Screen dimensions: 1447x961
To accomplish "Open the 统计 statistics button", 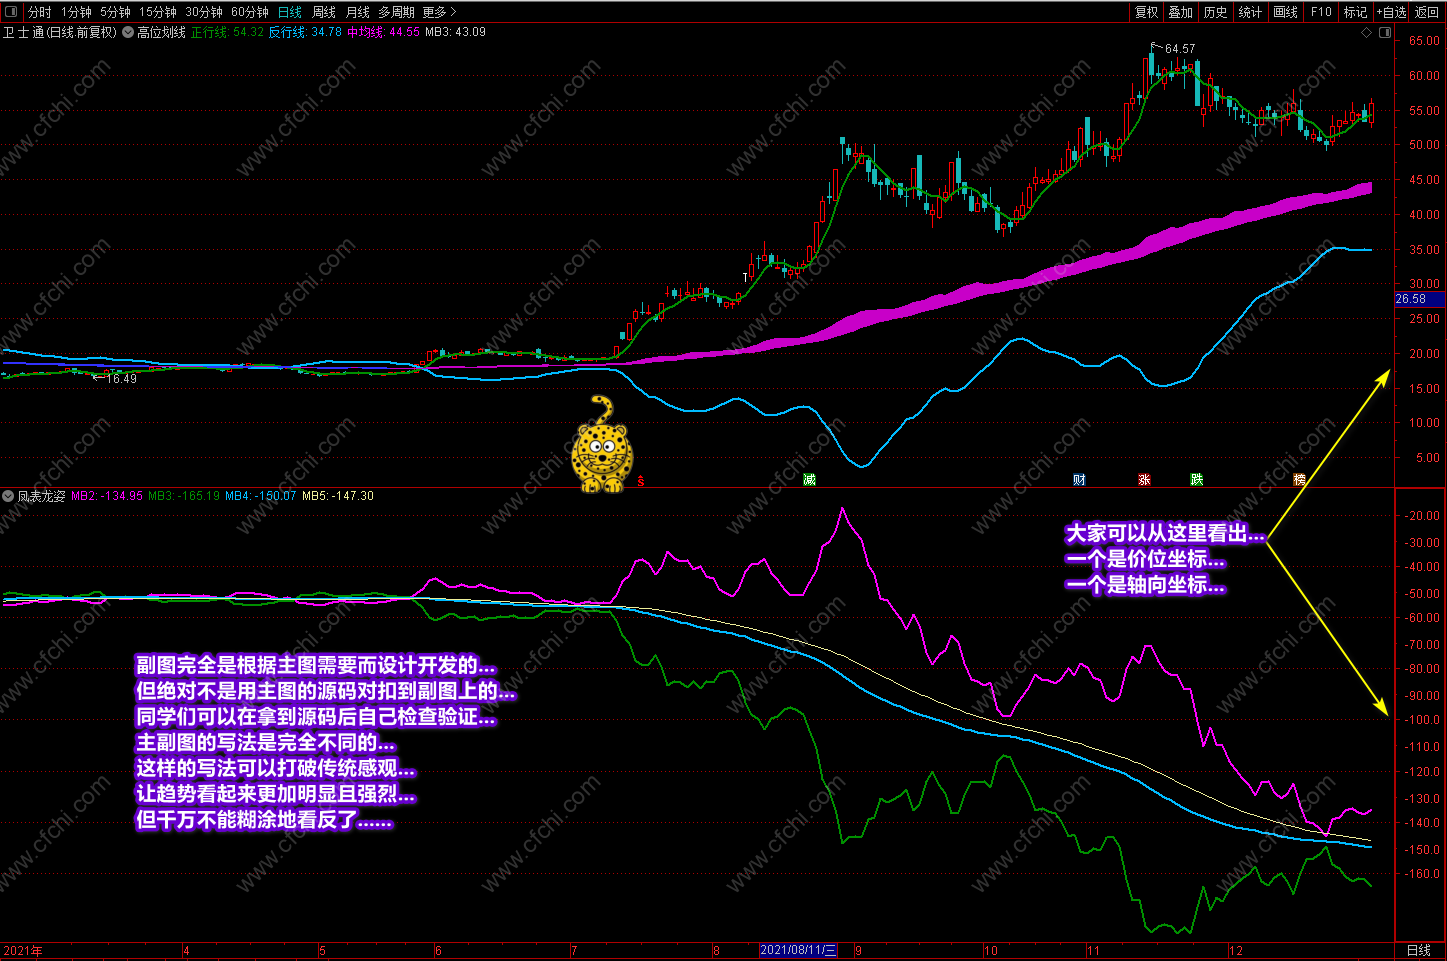I will 1250,12.
